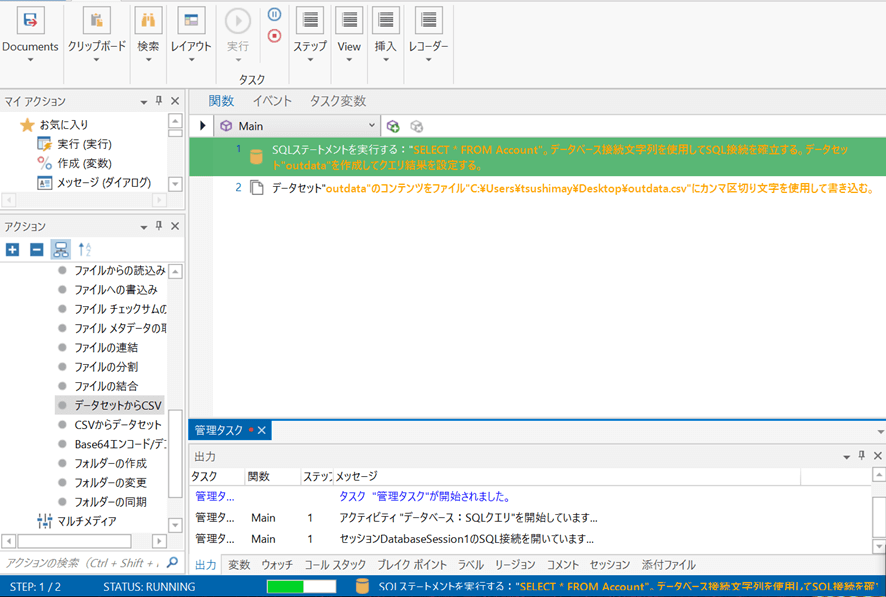Sort actions alphabetically with A-Z icon
This screenshot has height=597, width=886.
(84, 249)
